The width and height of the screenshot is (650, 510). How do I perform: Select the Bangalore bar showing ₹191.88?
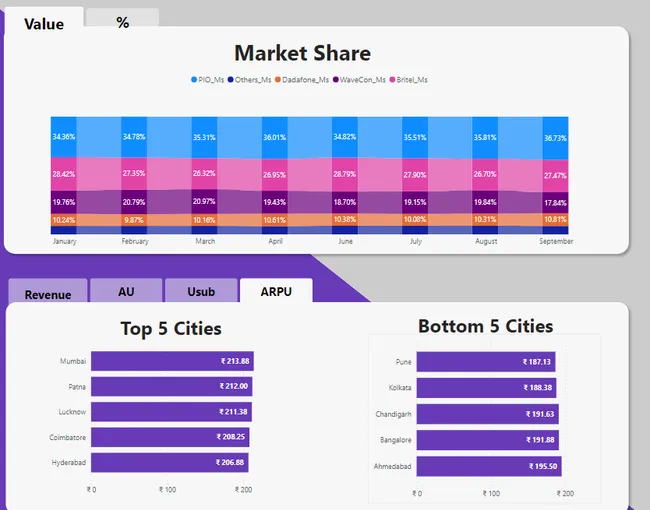488,440
